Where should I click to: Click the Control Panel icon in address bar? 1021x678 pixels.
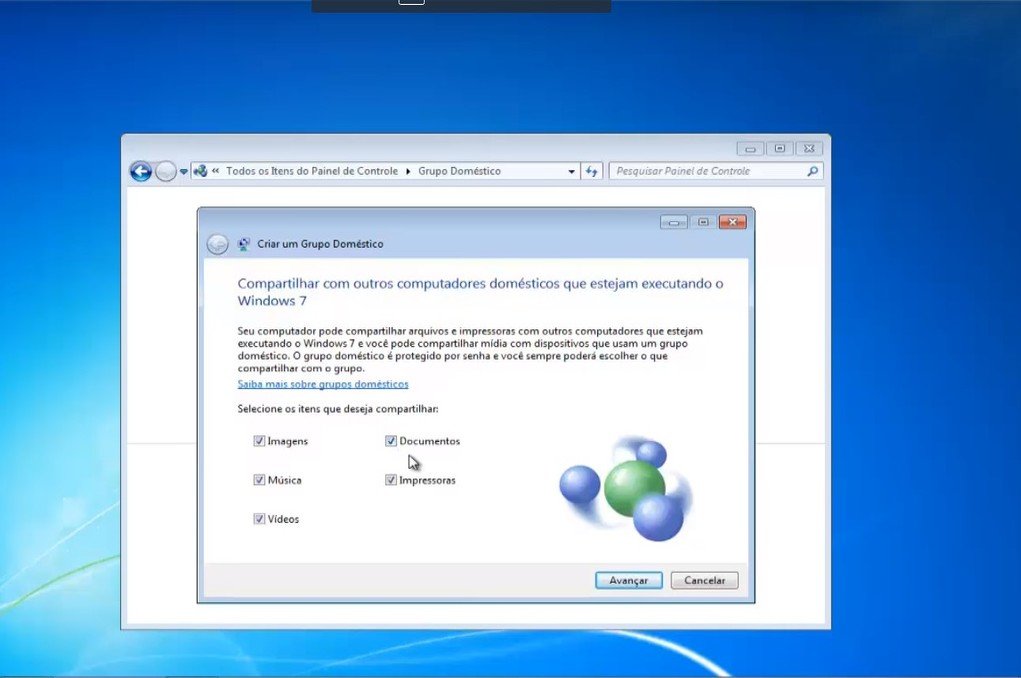tap(201, 171)
